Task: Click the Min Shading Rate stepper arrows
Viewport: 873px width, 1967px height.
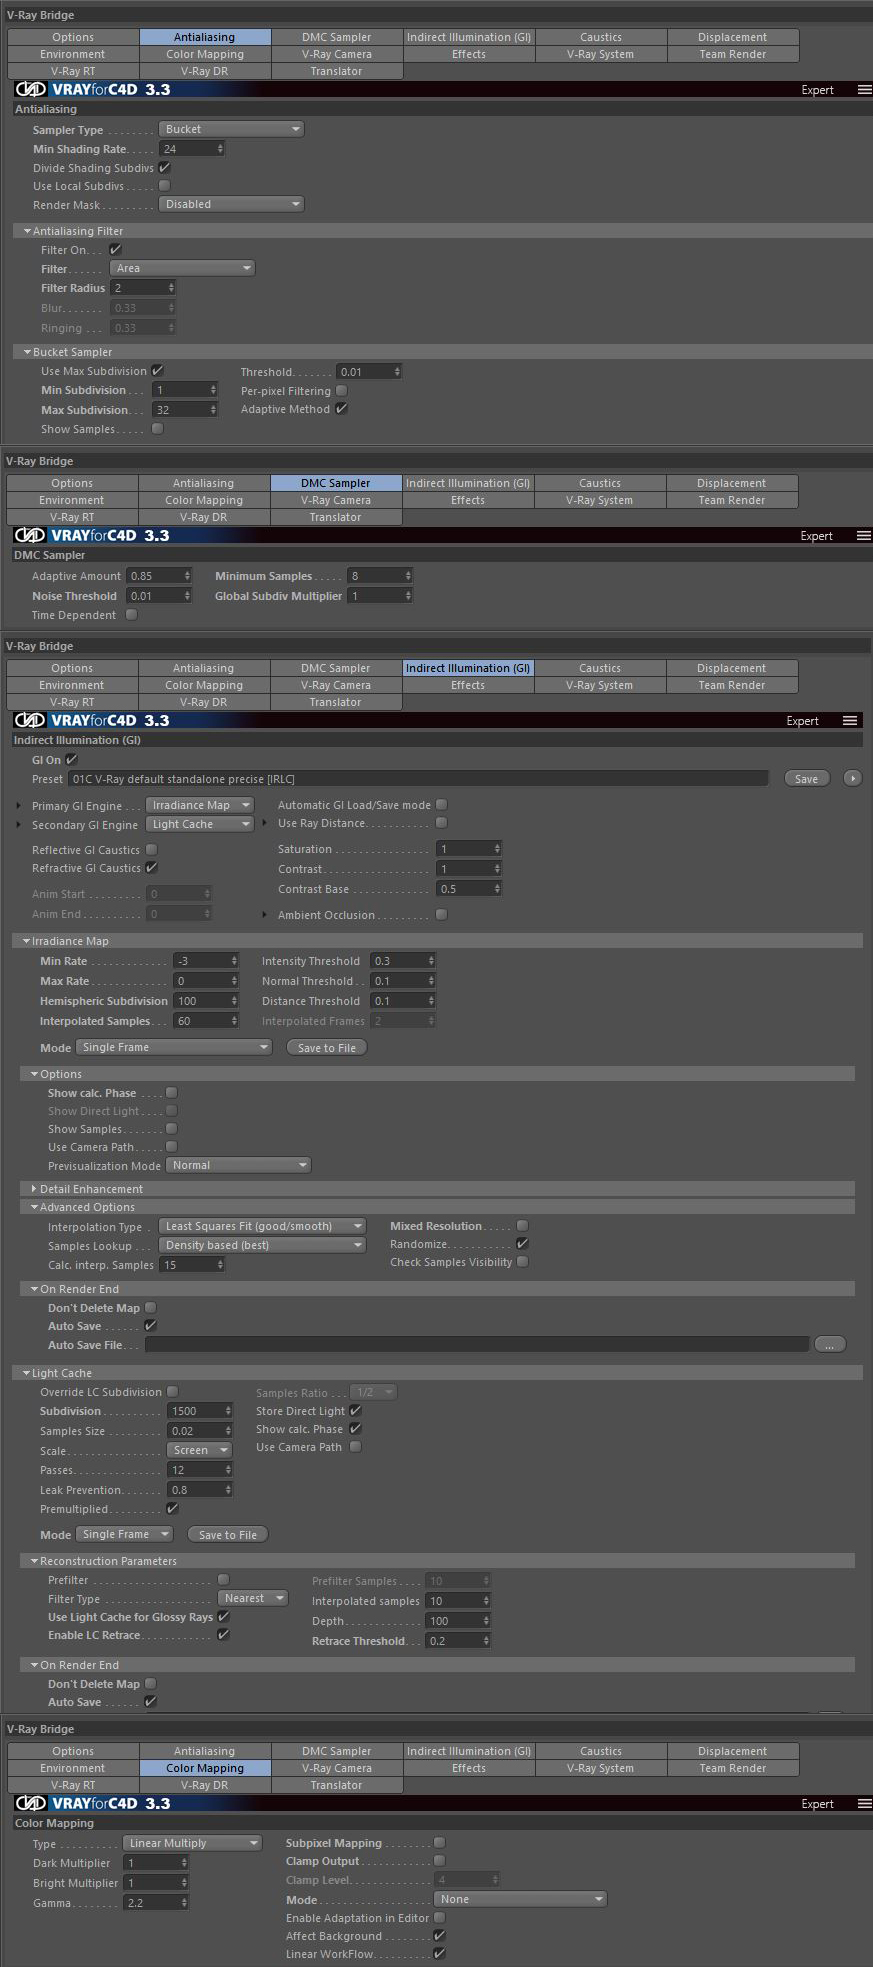Action: (x=220, y=149)
